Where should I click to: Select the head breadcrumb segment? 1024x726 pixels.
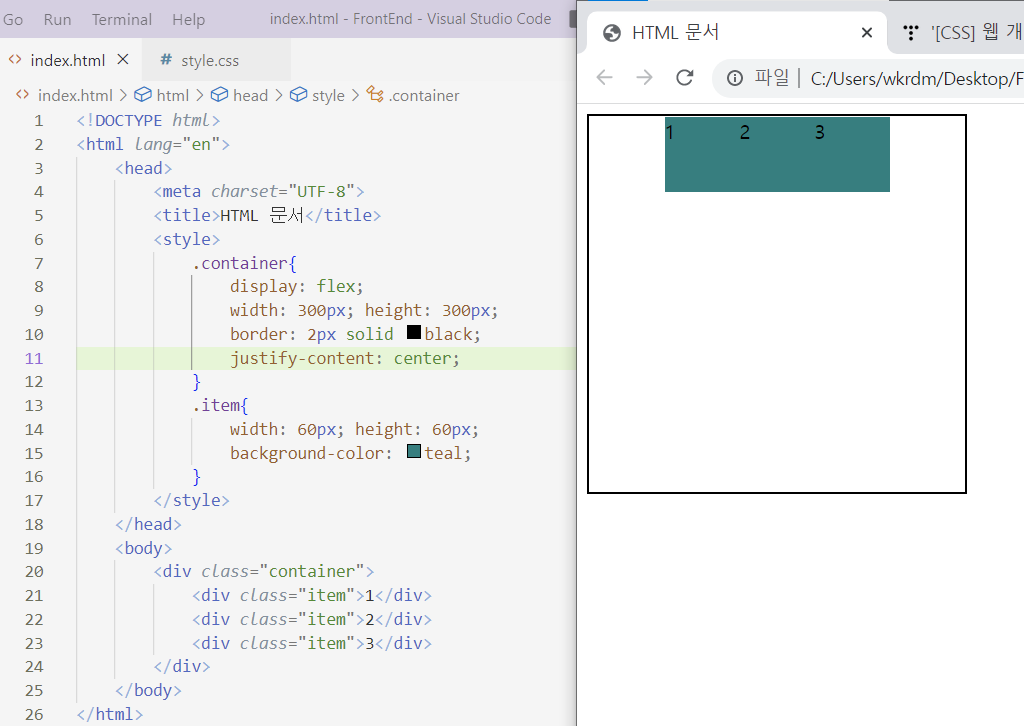(x=250, y=95)
